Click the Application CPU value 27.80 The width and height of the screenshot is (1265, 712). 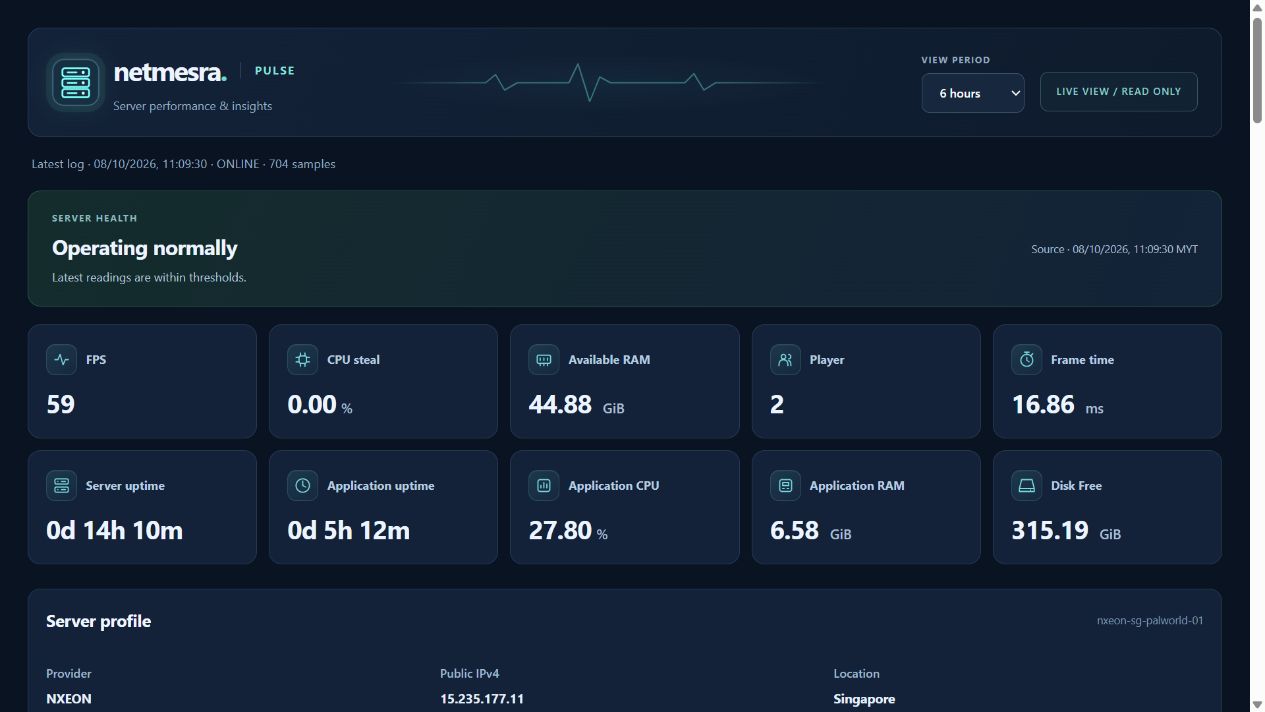pyautogui.click(x=560, y=530)
